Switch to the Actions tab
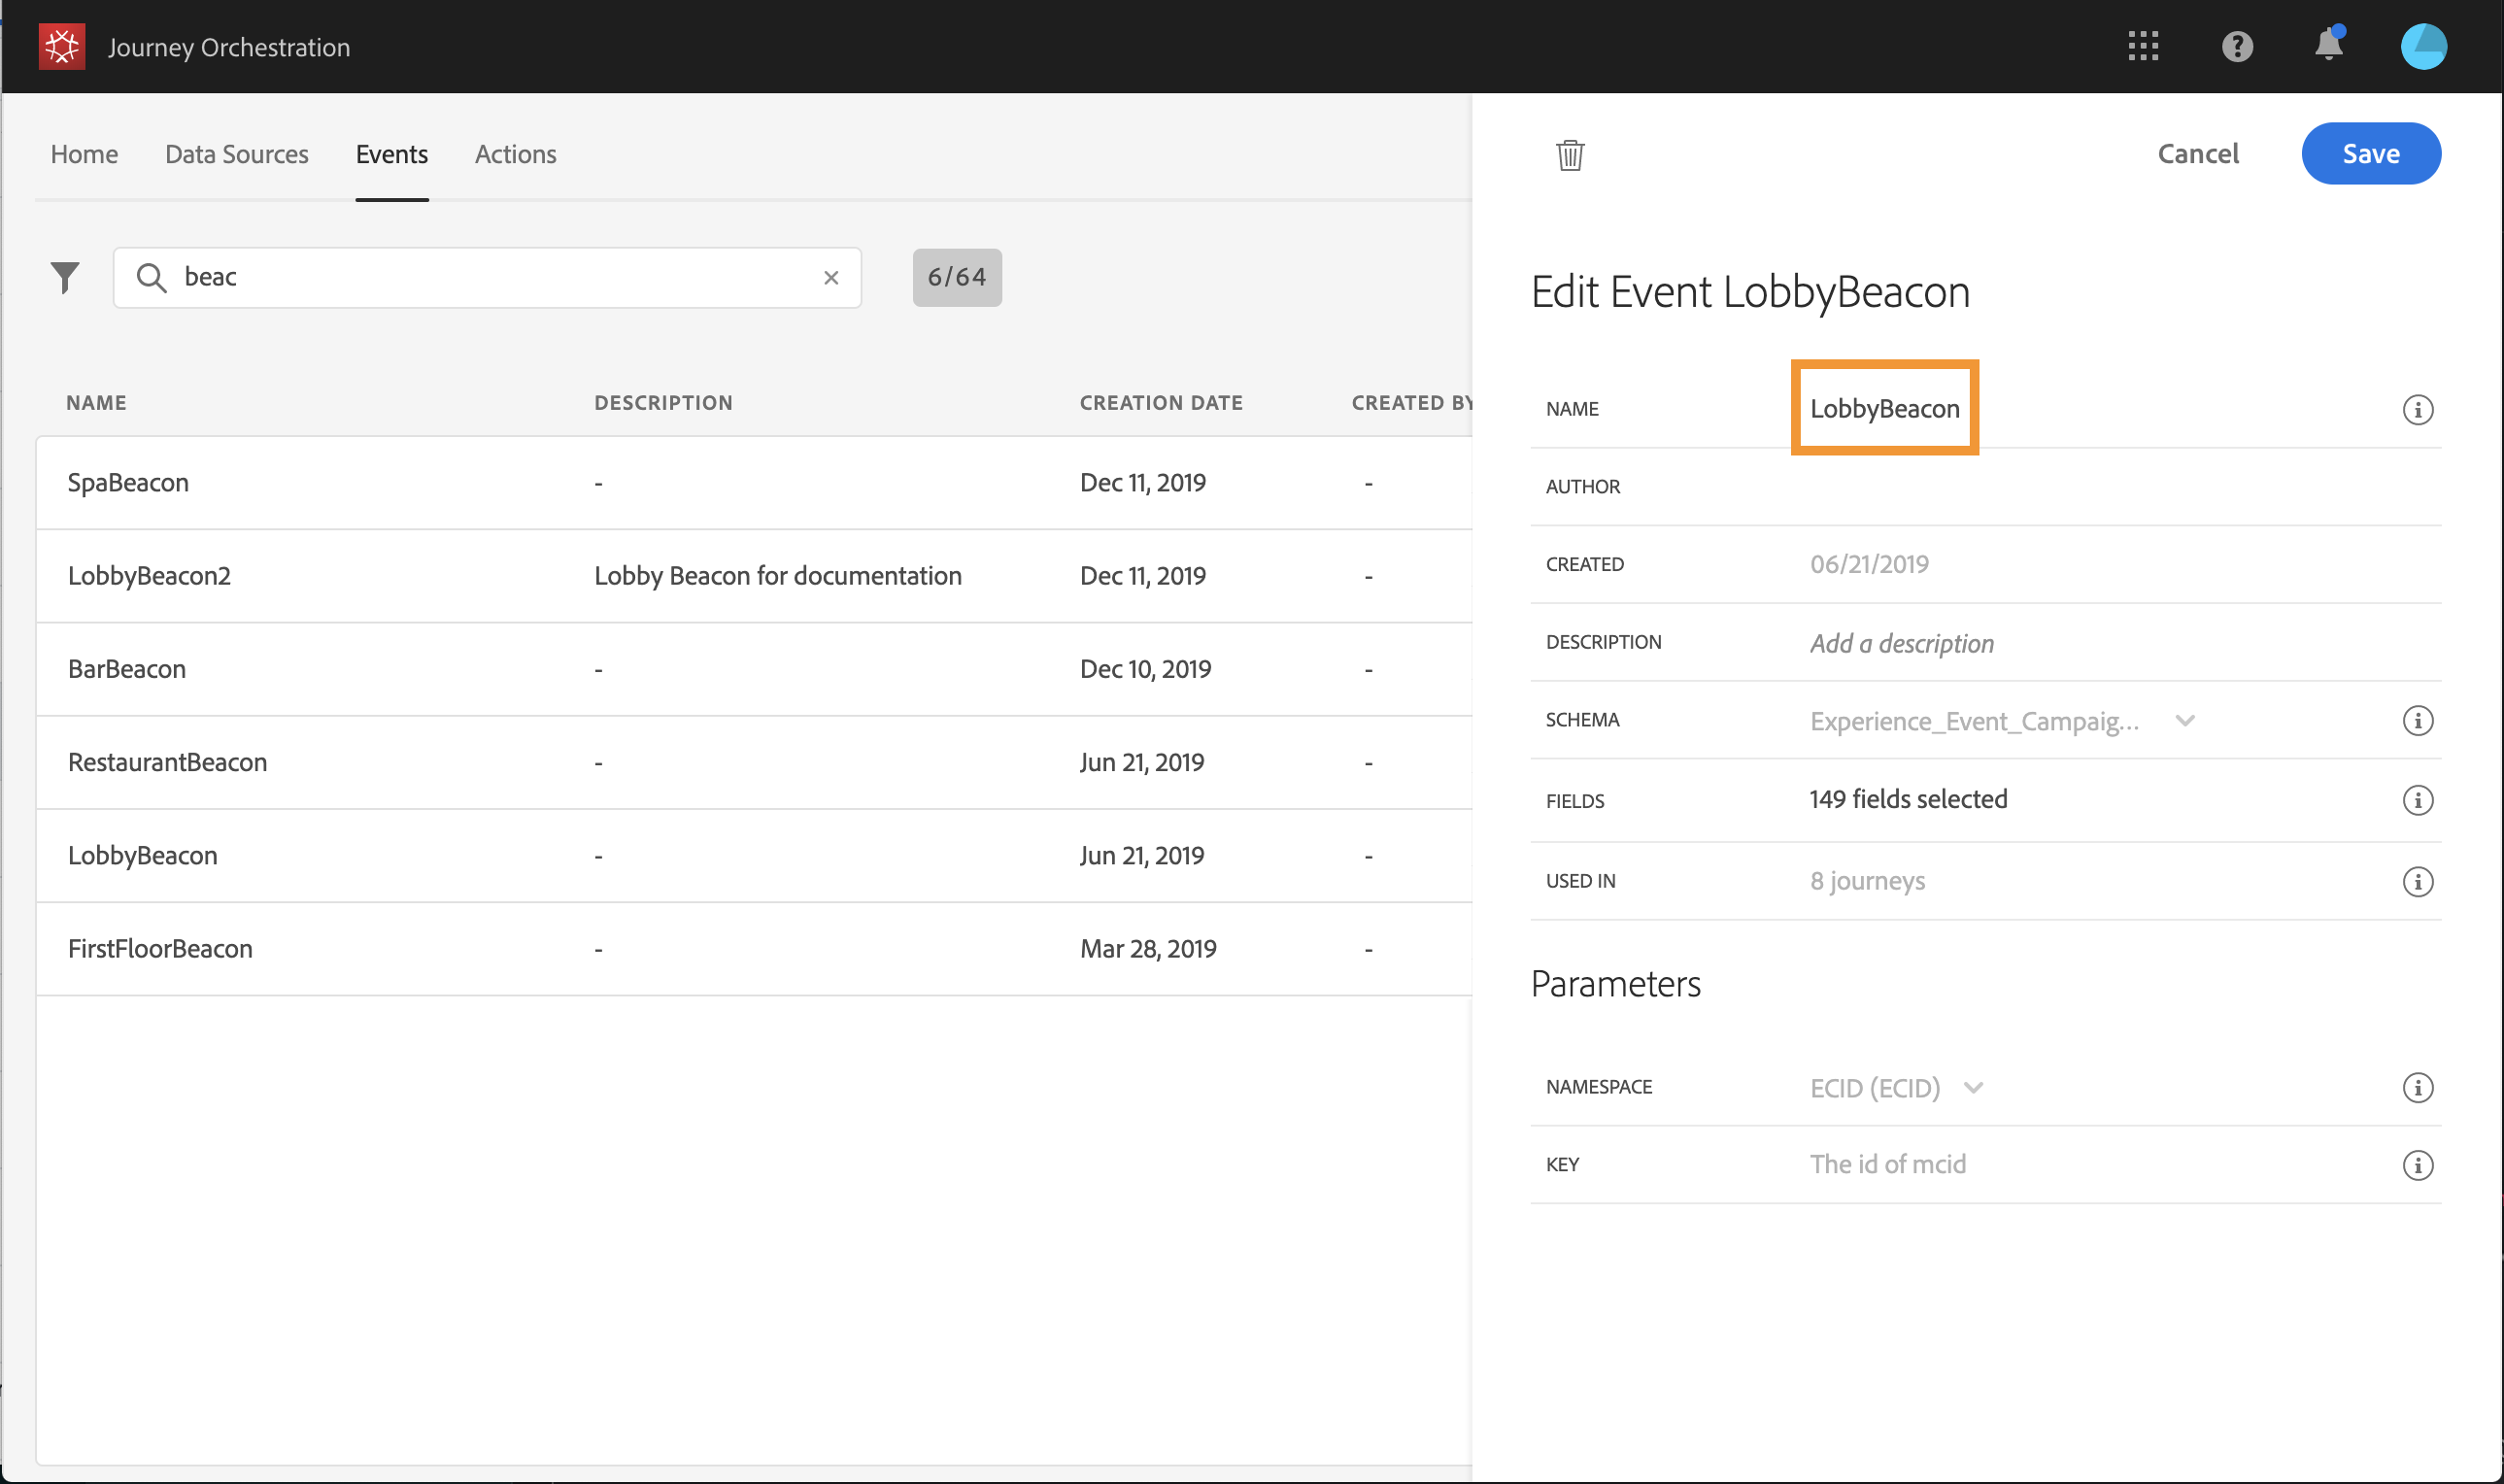 pyautogui.click(x=515, y=154)
